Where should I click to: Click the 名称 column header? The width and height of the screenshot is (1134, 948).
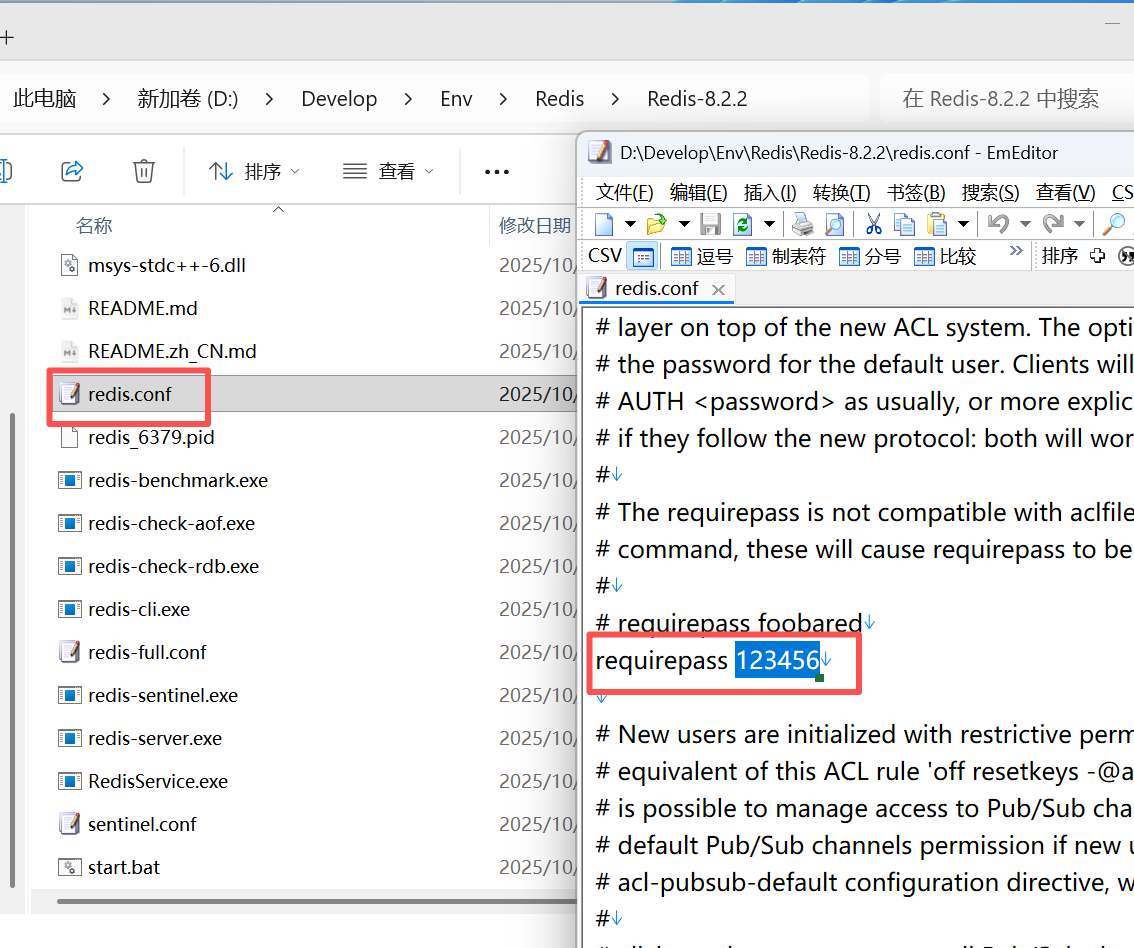coord(94,226)
